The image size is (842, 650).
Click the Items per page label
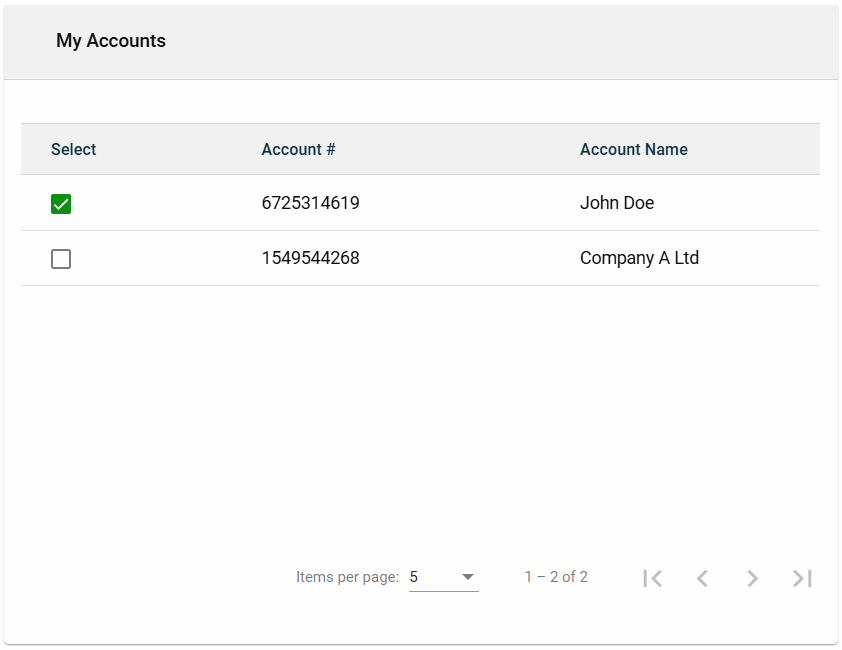[347, 577]
